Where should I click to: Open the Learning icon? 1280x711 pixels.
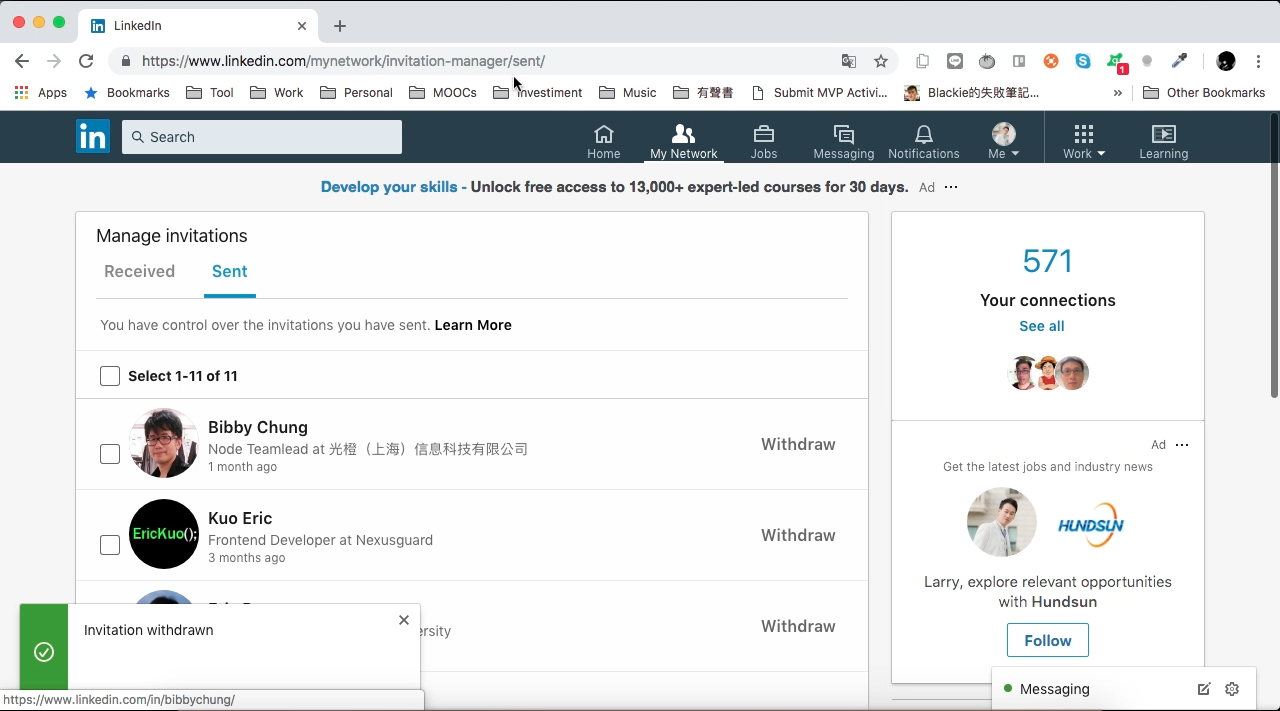pyautogui.click(x=1164, y=141)
